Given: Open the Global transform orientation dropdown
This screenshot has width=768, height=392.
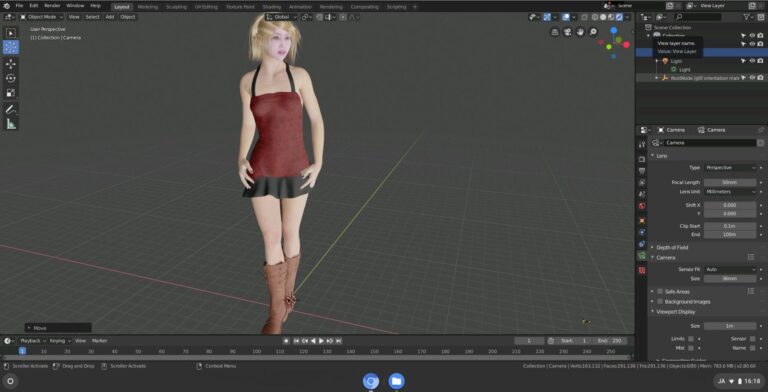Looking at the screenshot, I should pyautogui.click(x=281, y=17).
